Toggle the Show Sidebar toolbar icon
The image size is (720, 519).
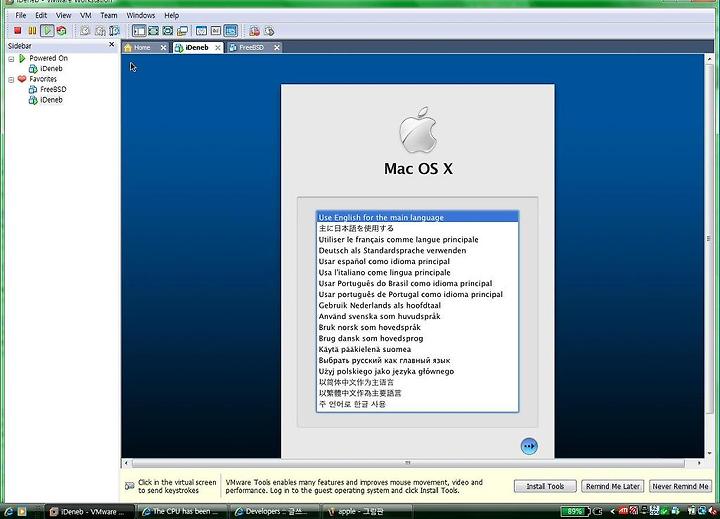click(139, 31)
